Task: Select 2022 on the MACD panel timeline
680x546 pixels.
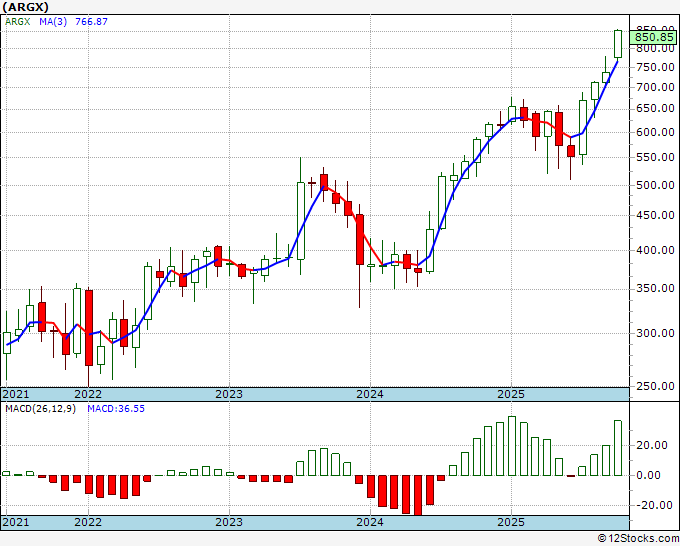Action: click(88, 522)
